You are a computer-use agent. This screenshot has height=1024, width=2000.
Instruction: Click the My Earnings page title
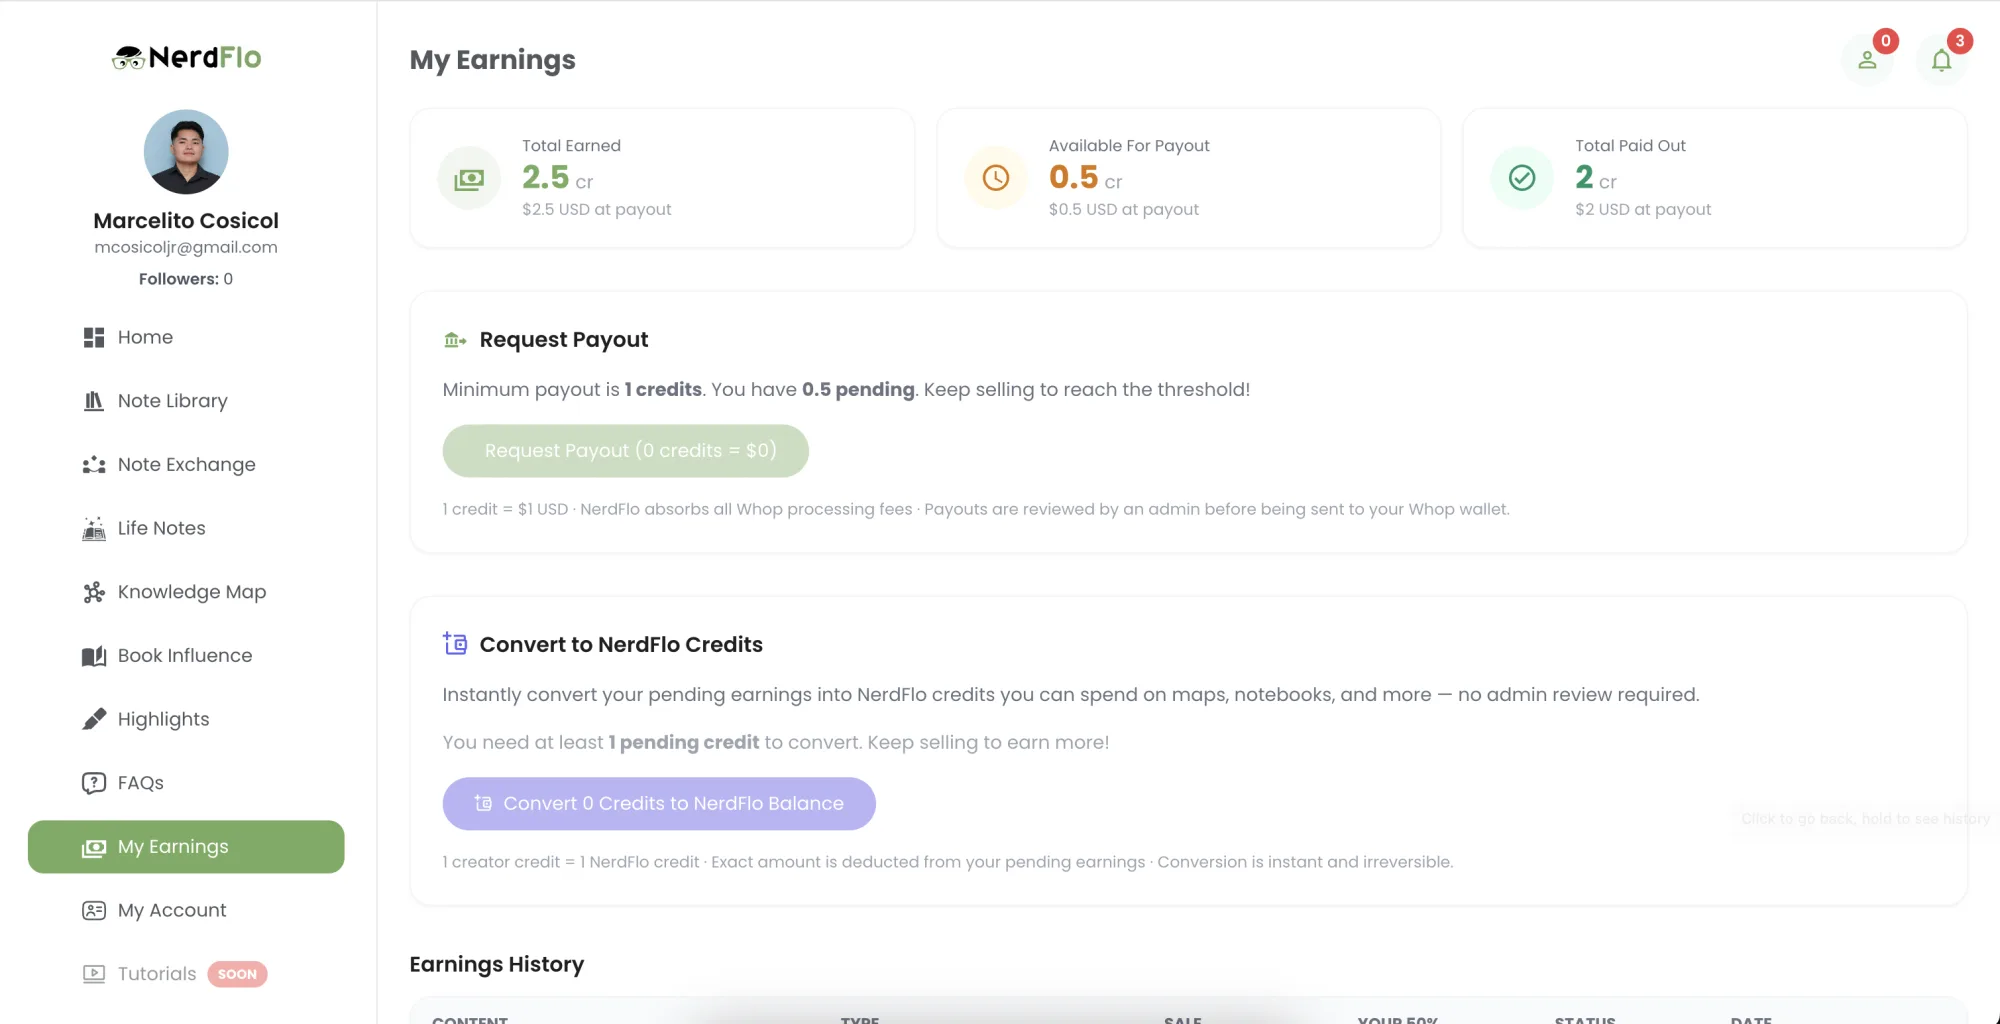coord(493,60)
